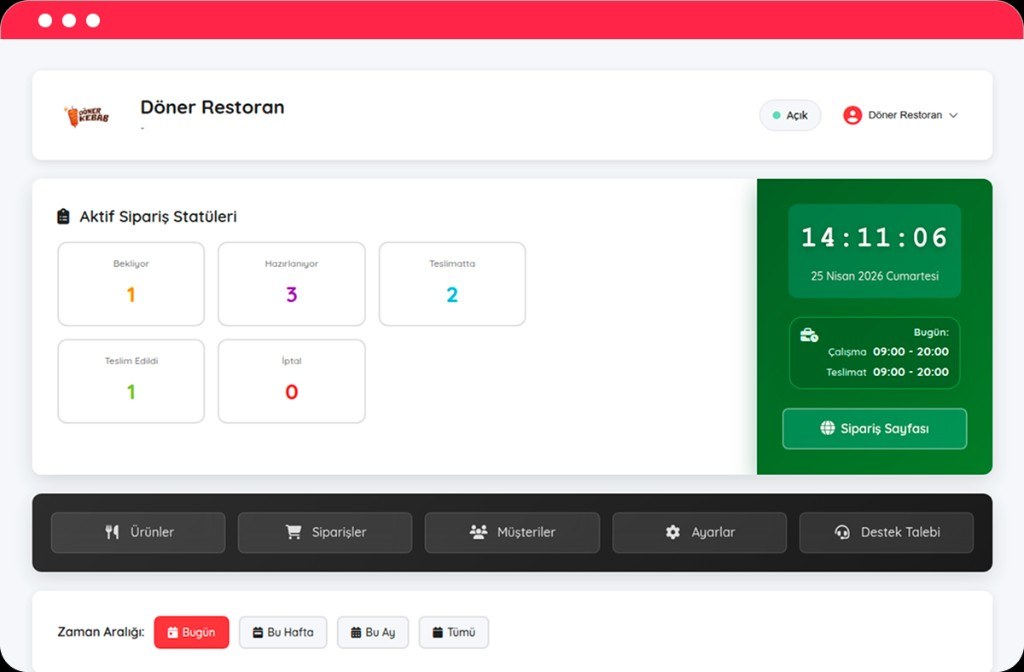Click the 14:11:06 clock display
The width and height of the screenshot is (1024, 672).
pyautogui.click(x=874, y=237)
